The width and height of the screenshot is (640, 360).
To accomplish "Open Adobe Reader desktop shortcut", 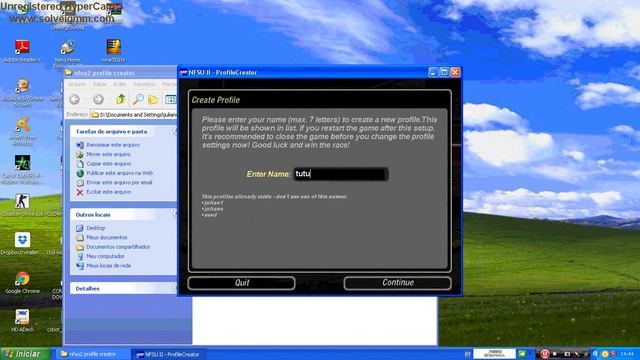I will [x=22, y=51].
